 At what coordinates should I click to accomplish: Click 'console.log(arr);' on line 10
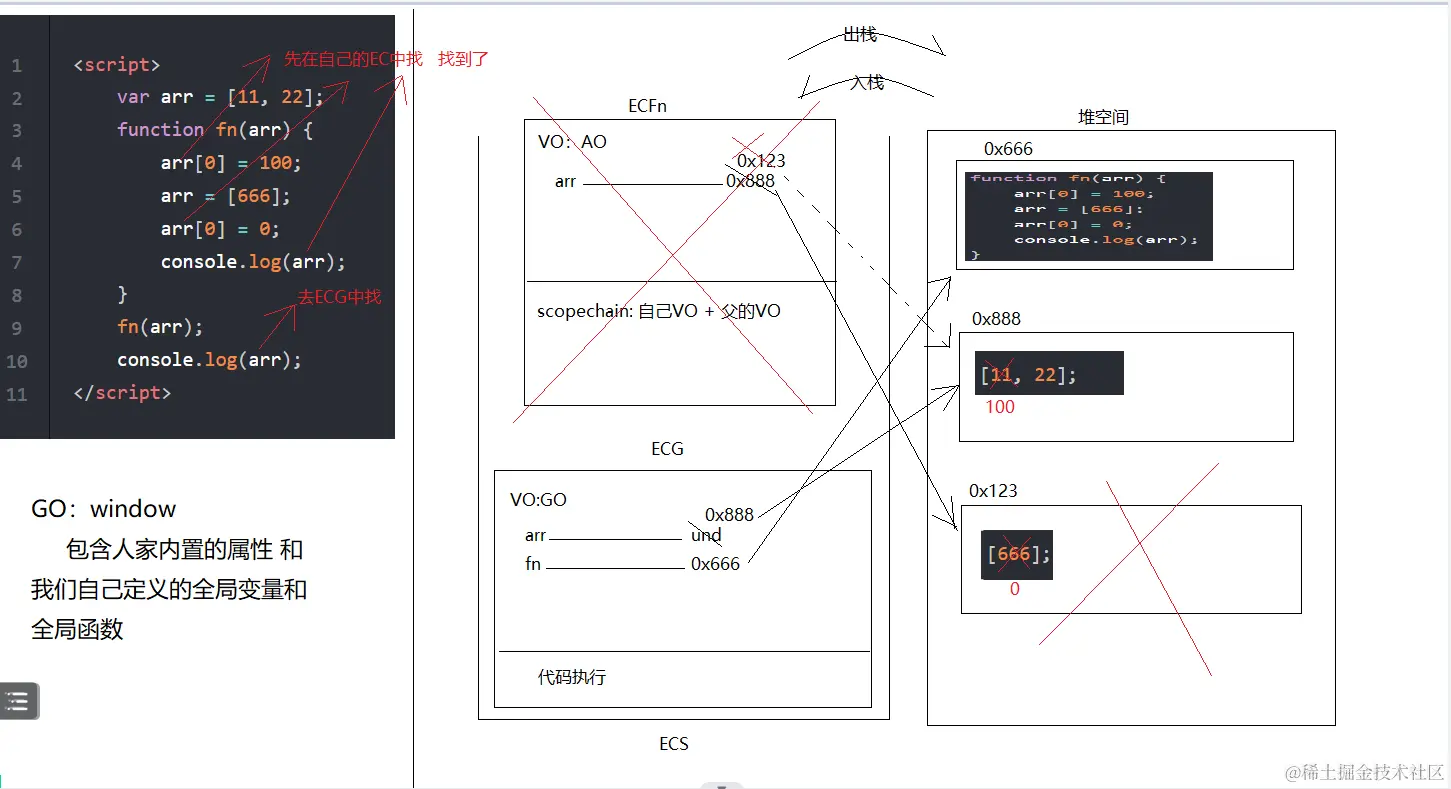click(x=209, y=360)
